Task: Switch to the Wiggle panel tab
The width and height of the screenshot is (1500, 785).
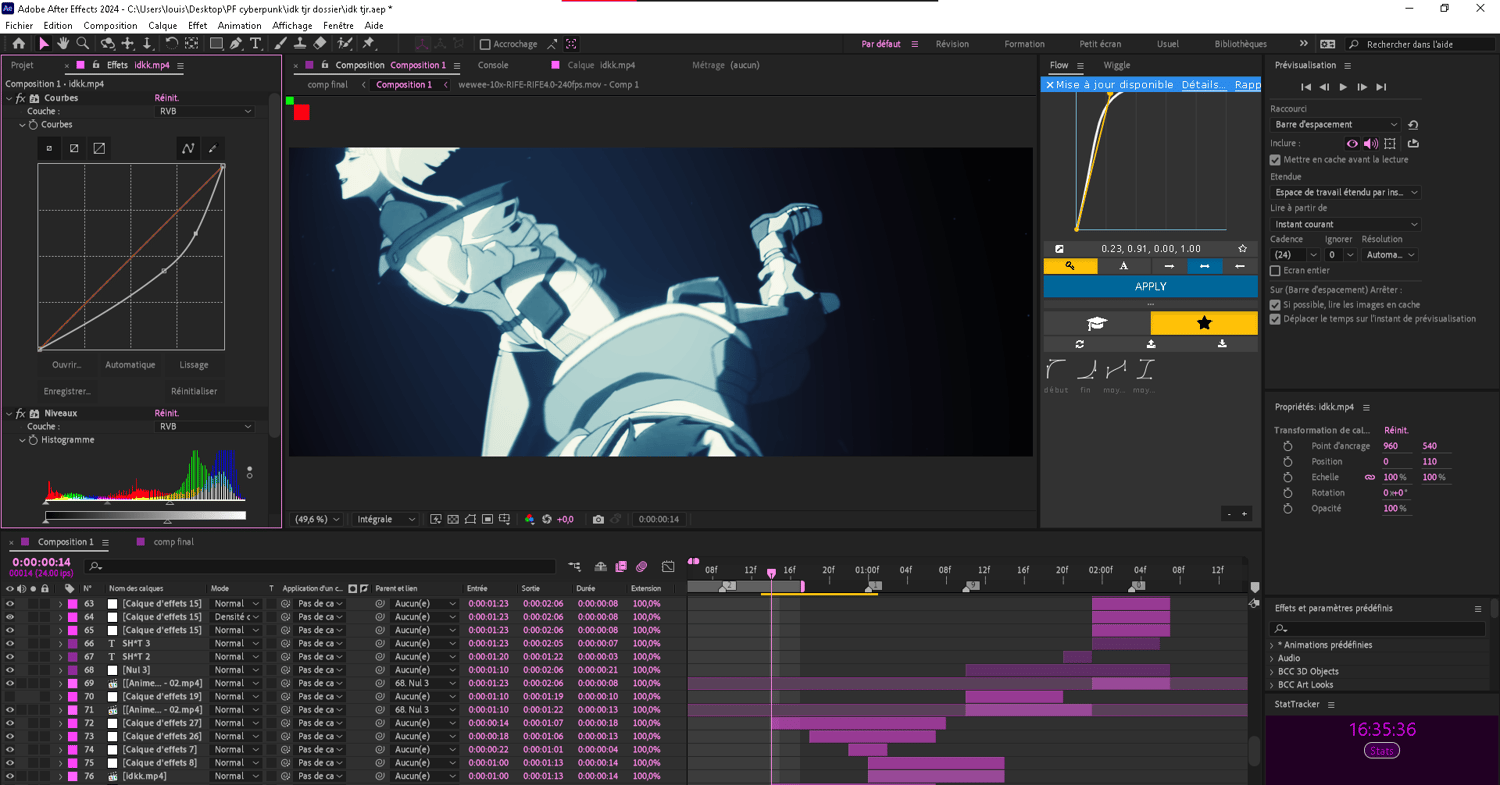Action: 1117,65
